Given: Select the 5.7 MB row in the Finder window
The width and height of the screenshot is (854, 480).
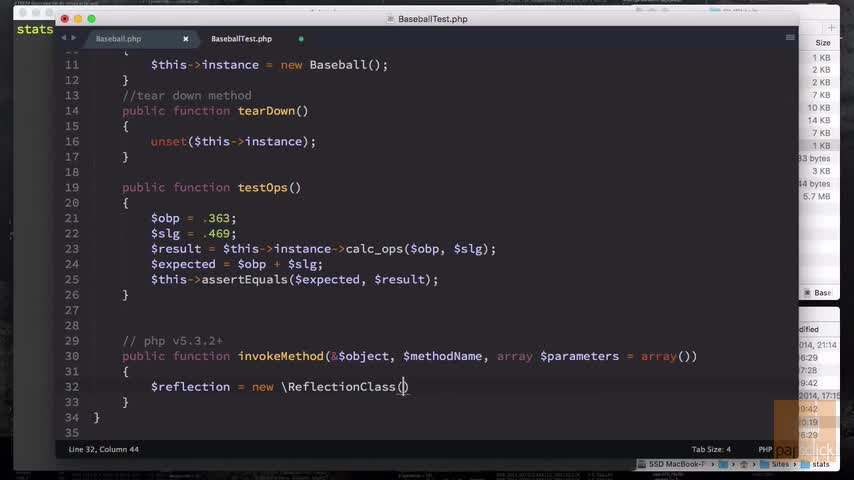Looking at the screenshot, I should tap(819, 197).
